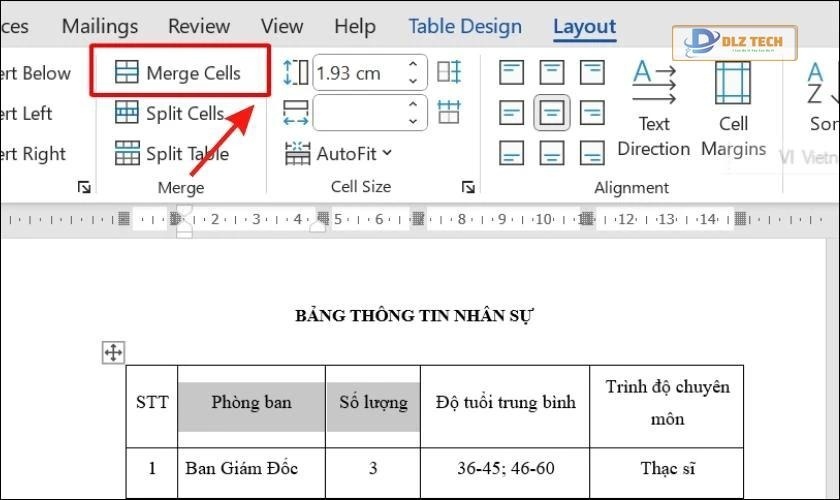Image resolution: width=840 pixels, height=500 pixels.
Task: Open Cell Margins settings
Action: pos(733,109)
